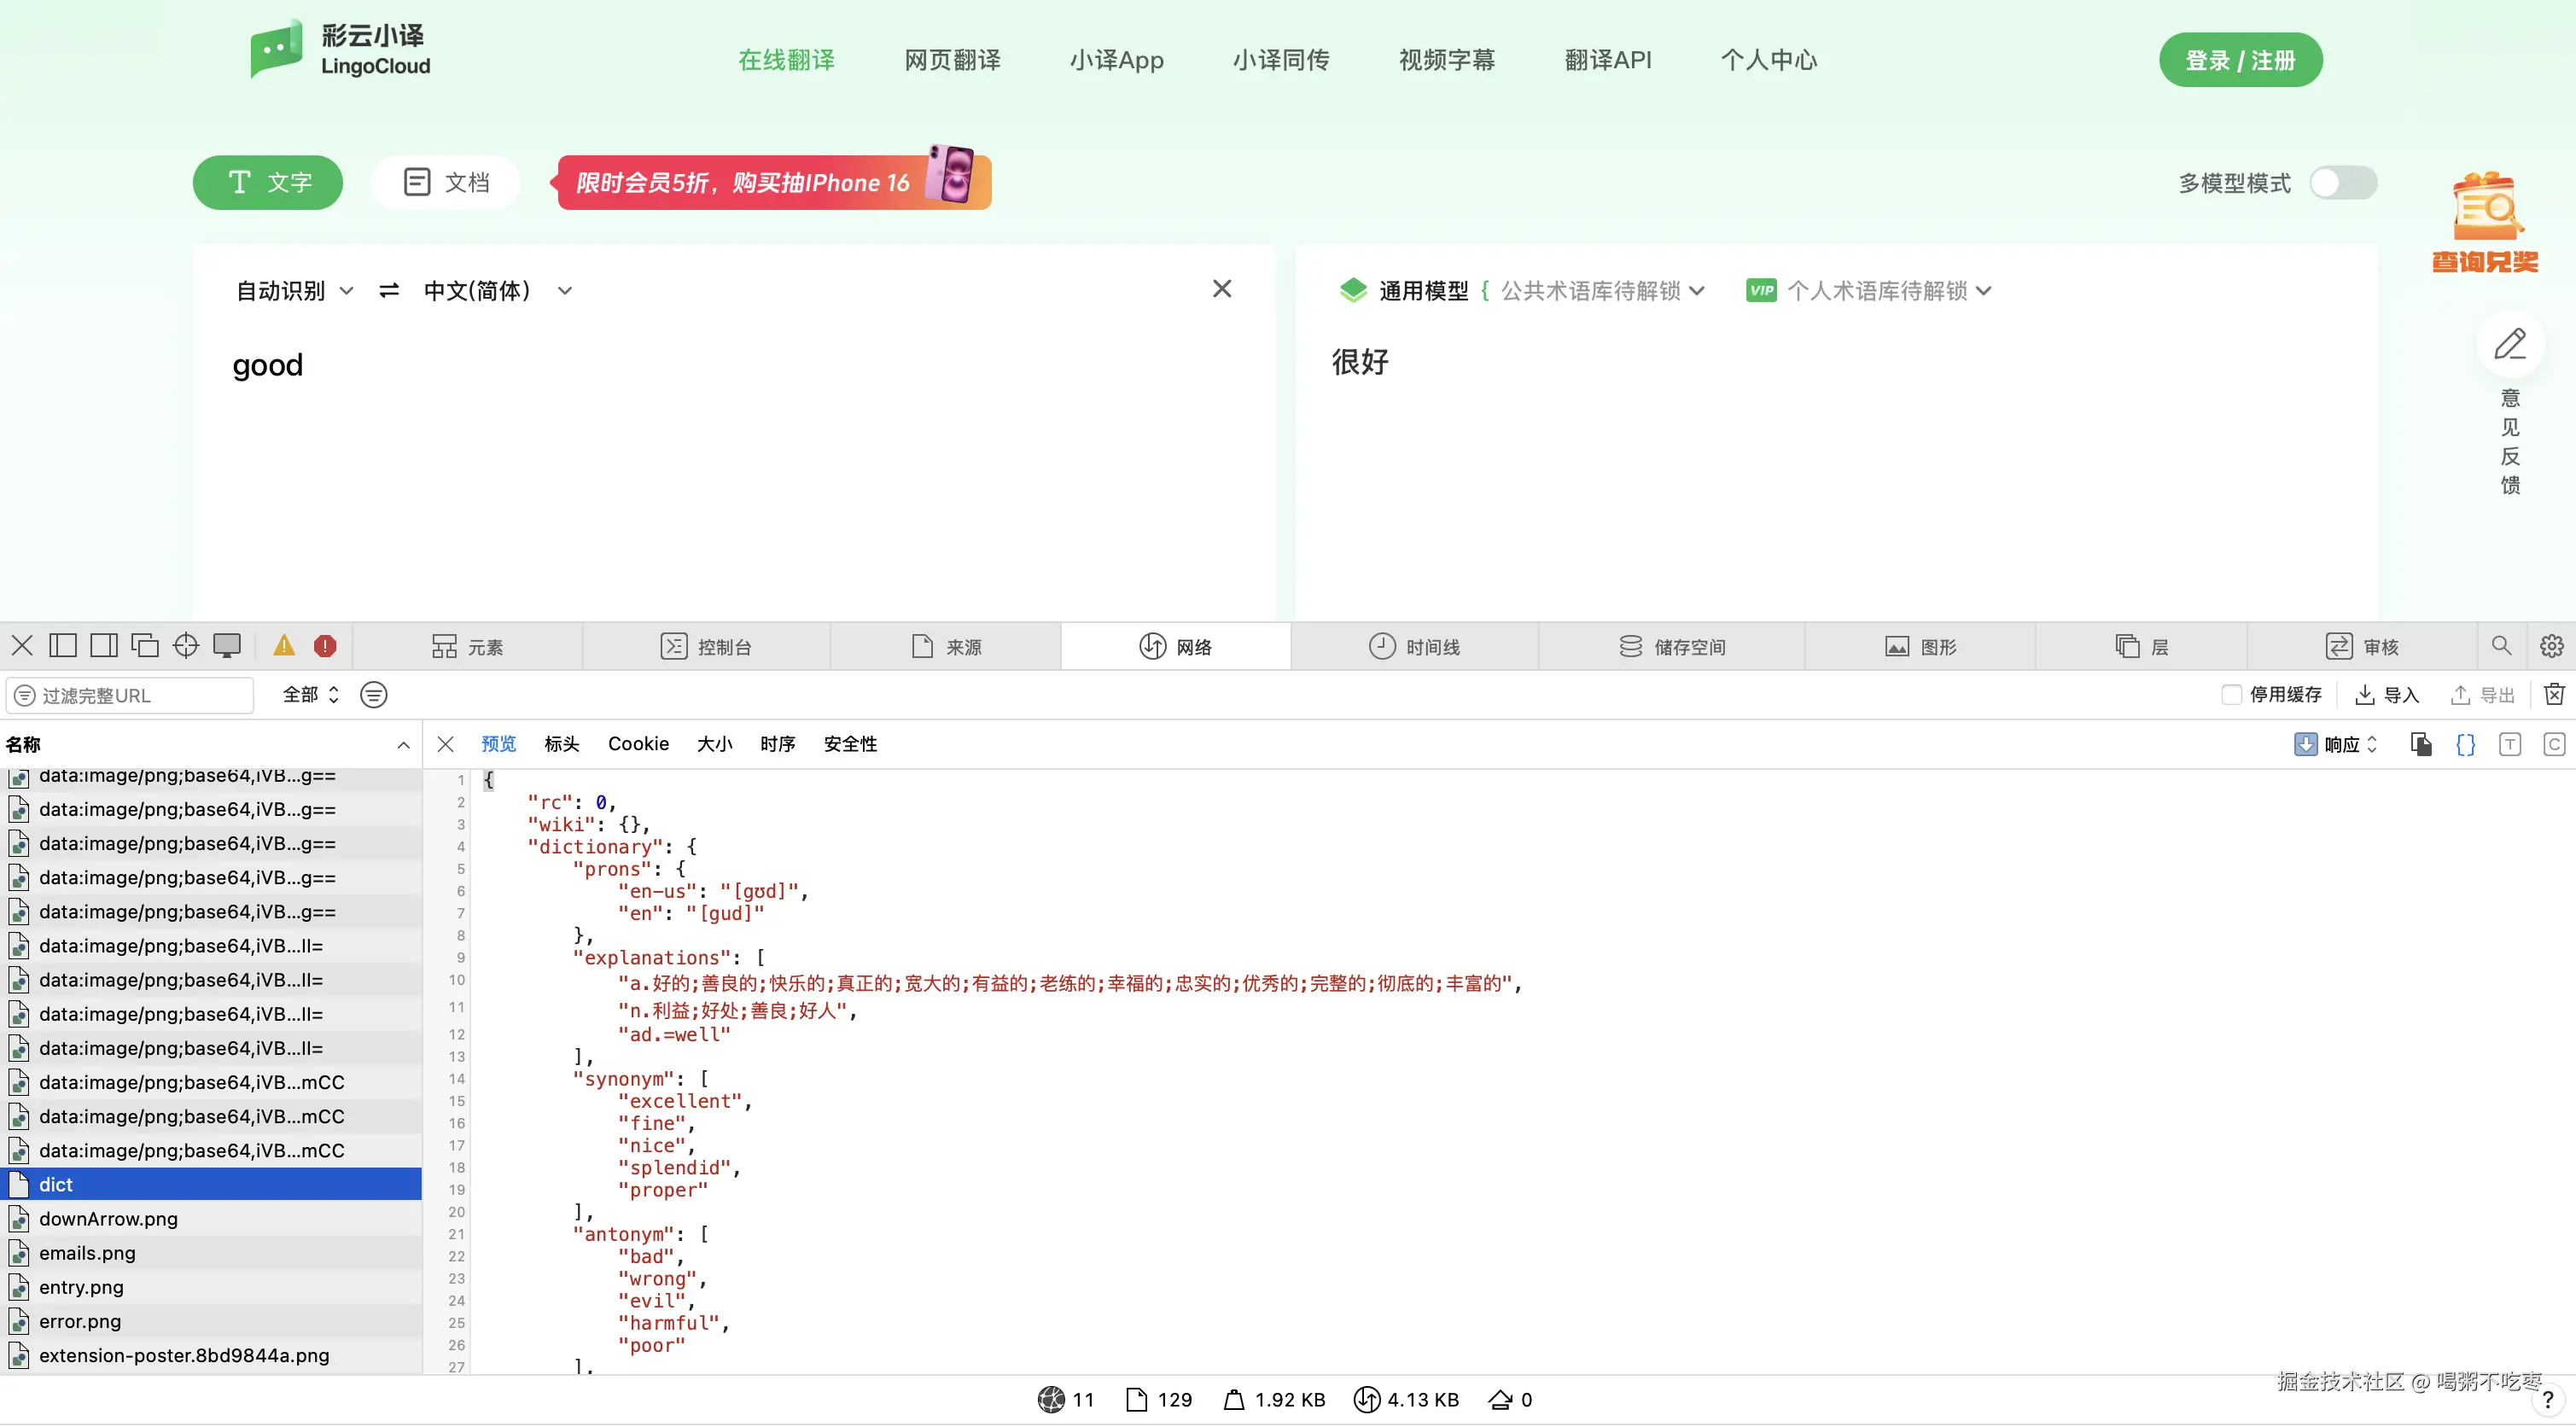
Task: Clear the input text with X icon
Action: click(x=1221, y=289)
